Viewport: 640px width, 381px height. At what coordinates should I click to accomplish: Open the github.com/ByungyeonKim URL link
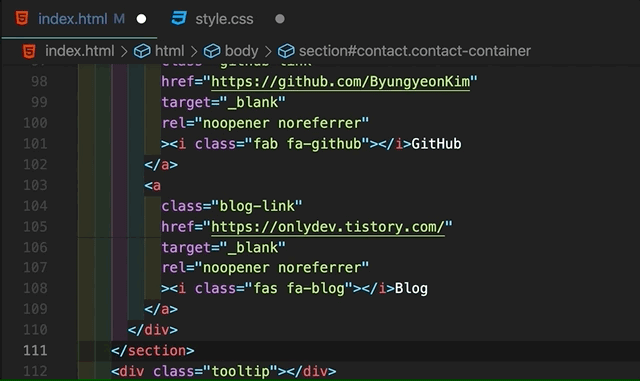pos(340,82)
